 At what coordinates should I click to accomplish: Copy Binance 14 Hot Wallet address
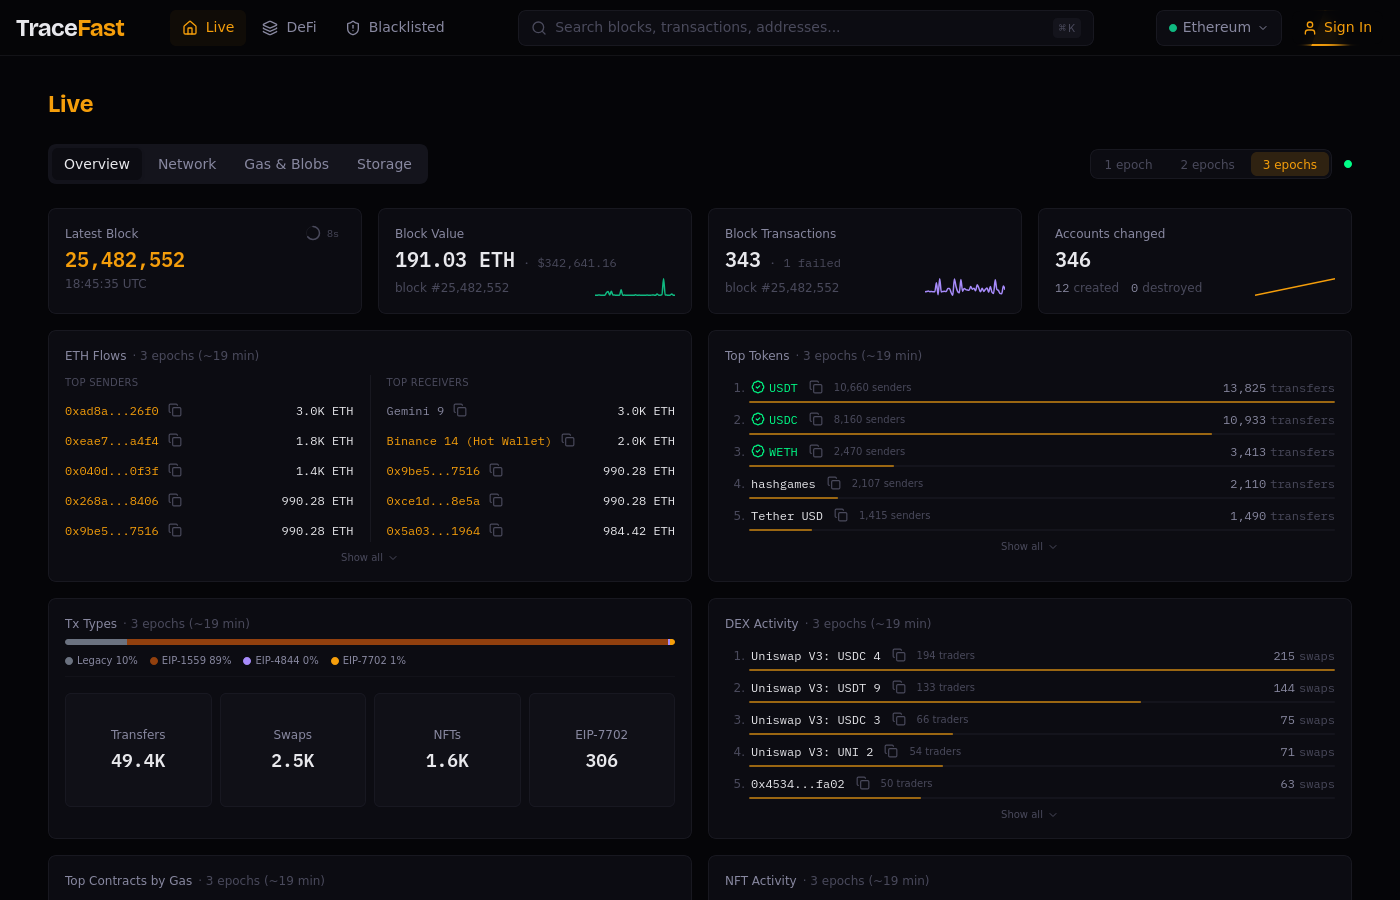click(x=568, y=441)
